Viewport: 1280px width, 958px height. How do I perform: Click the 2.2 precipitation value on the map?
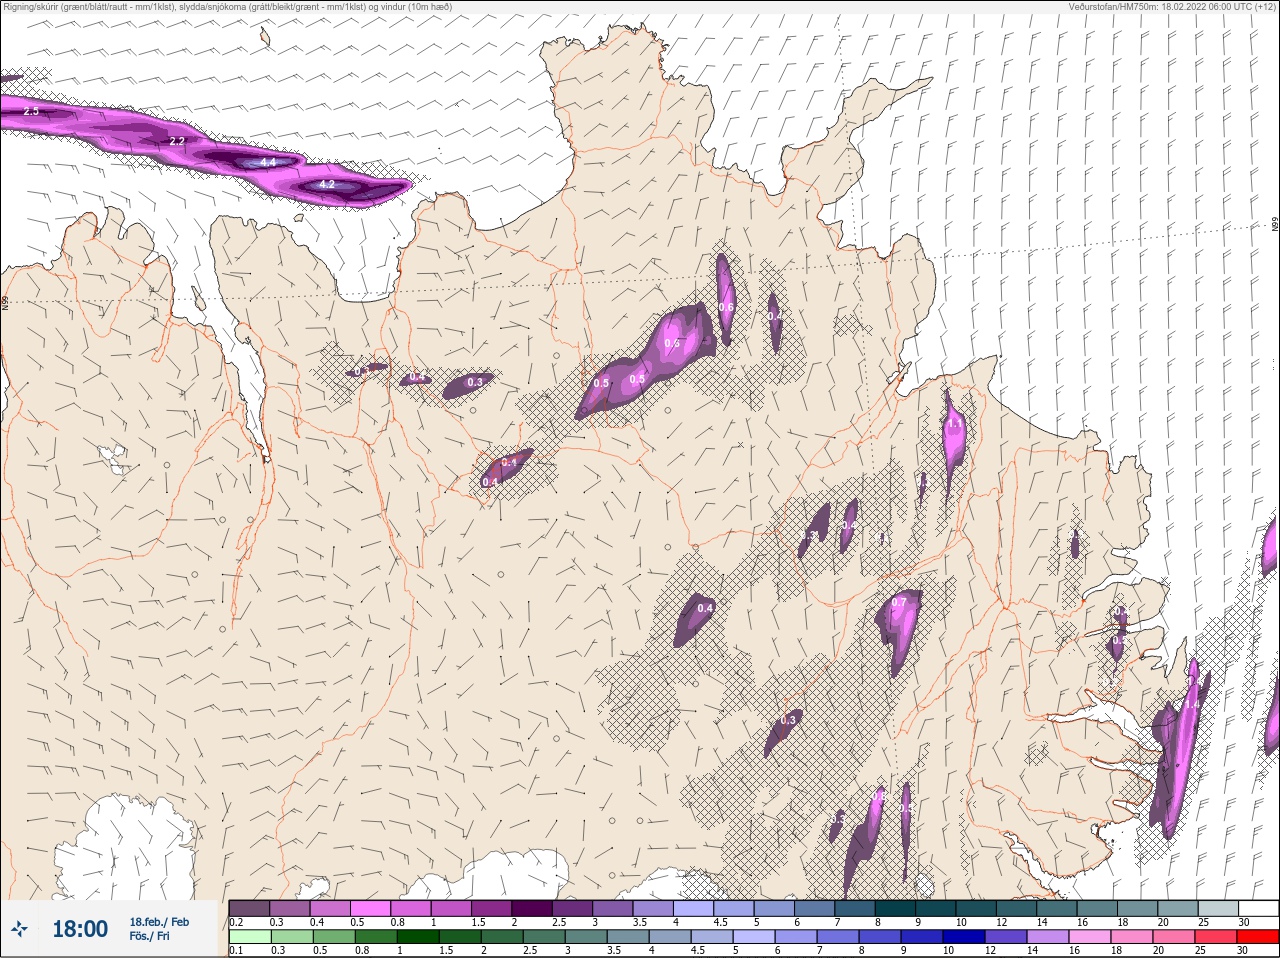click(x=177, y=141)
